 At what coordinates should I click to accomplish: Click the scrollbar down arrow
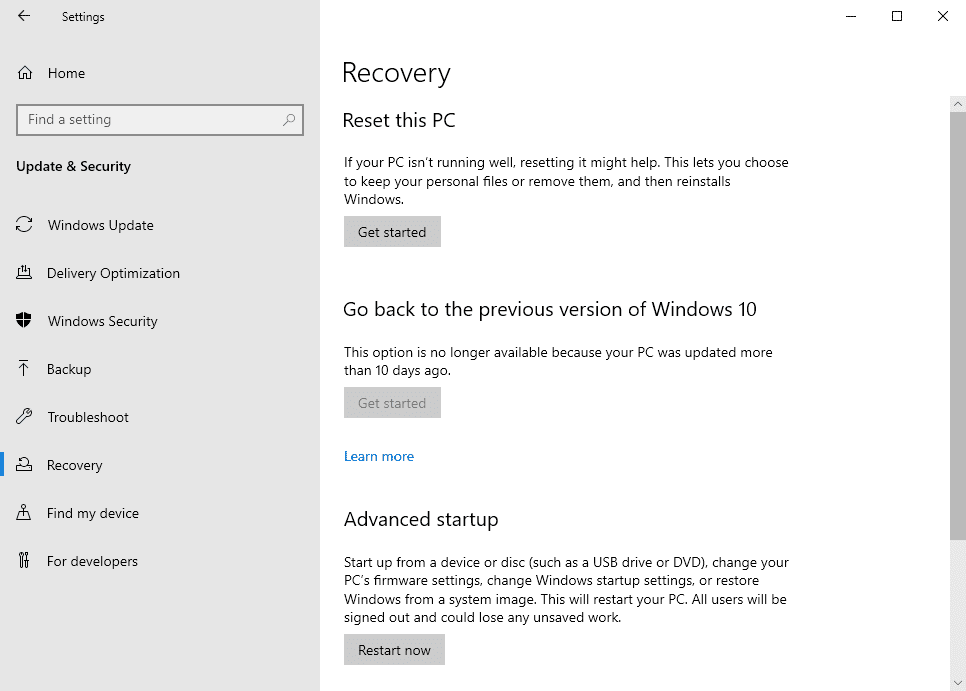pos(958,683)
